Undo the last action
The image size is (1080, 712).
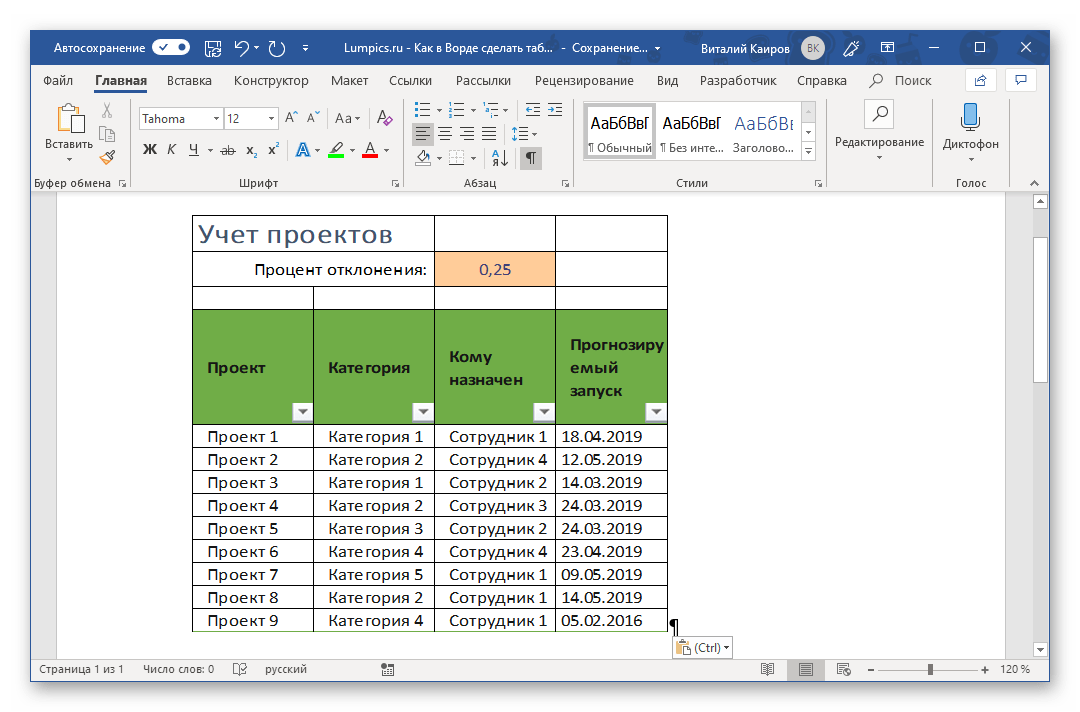(x=241, y=48)
